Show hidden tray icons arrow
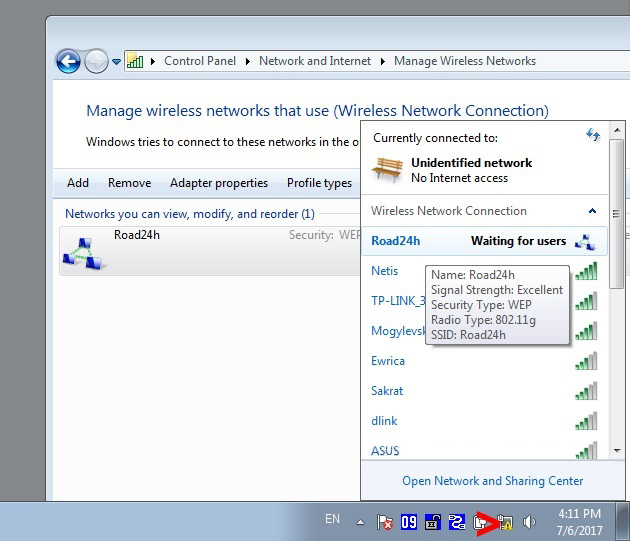The width and height of the screenshot is (630, 541). (360, 523)
